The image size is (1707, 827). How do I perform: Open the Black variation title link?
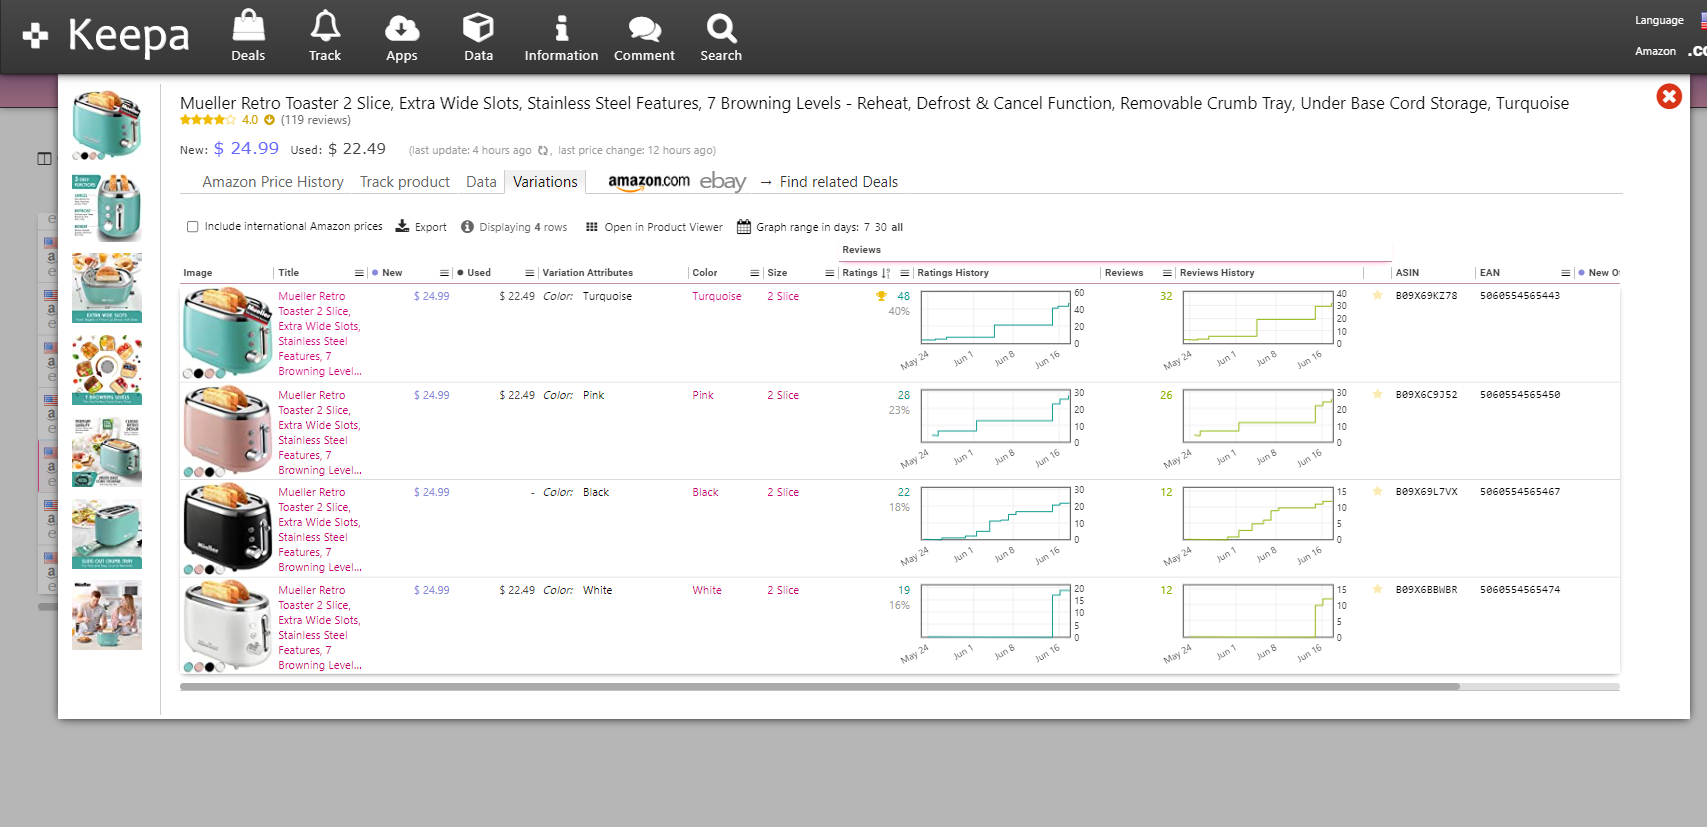(x=320, y=530)
